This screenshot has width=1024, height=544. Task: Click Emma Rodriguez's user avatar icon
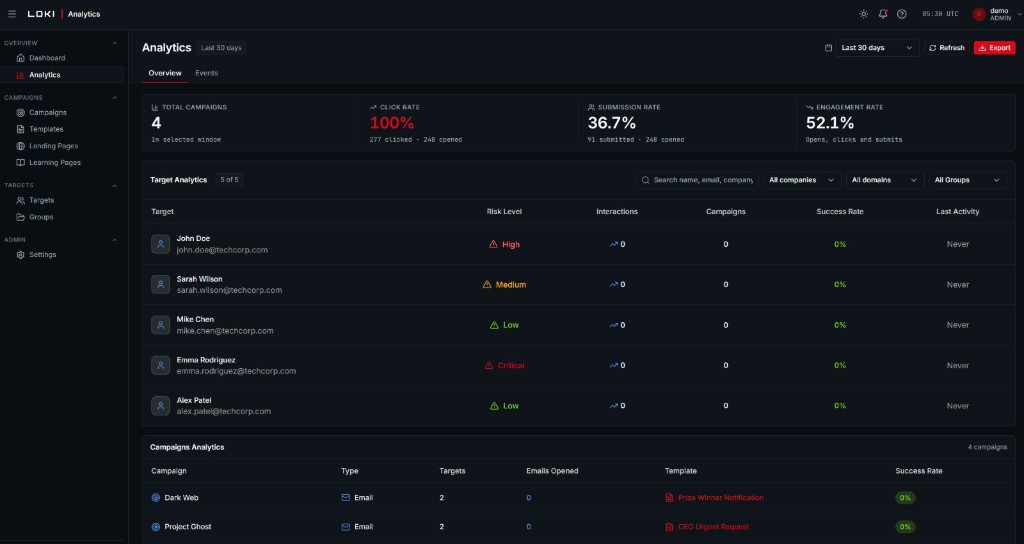(161, 366)
